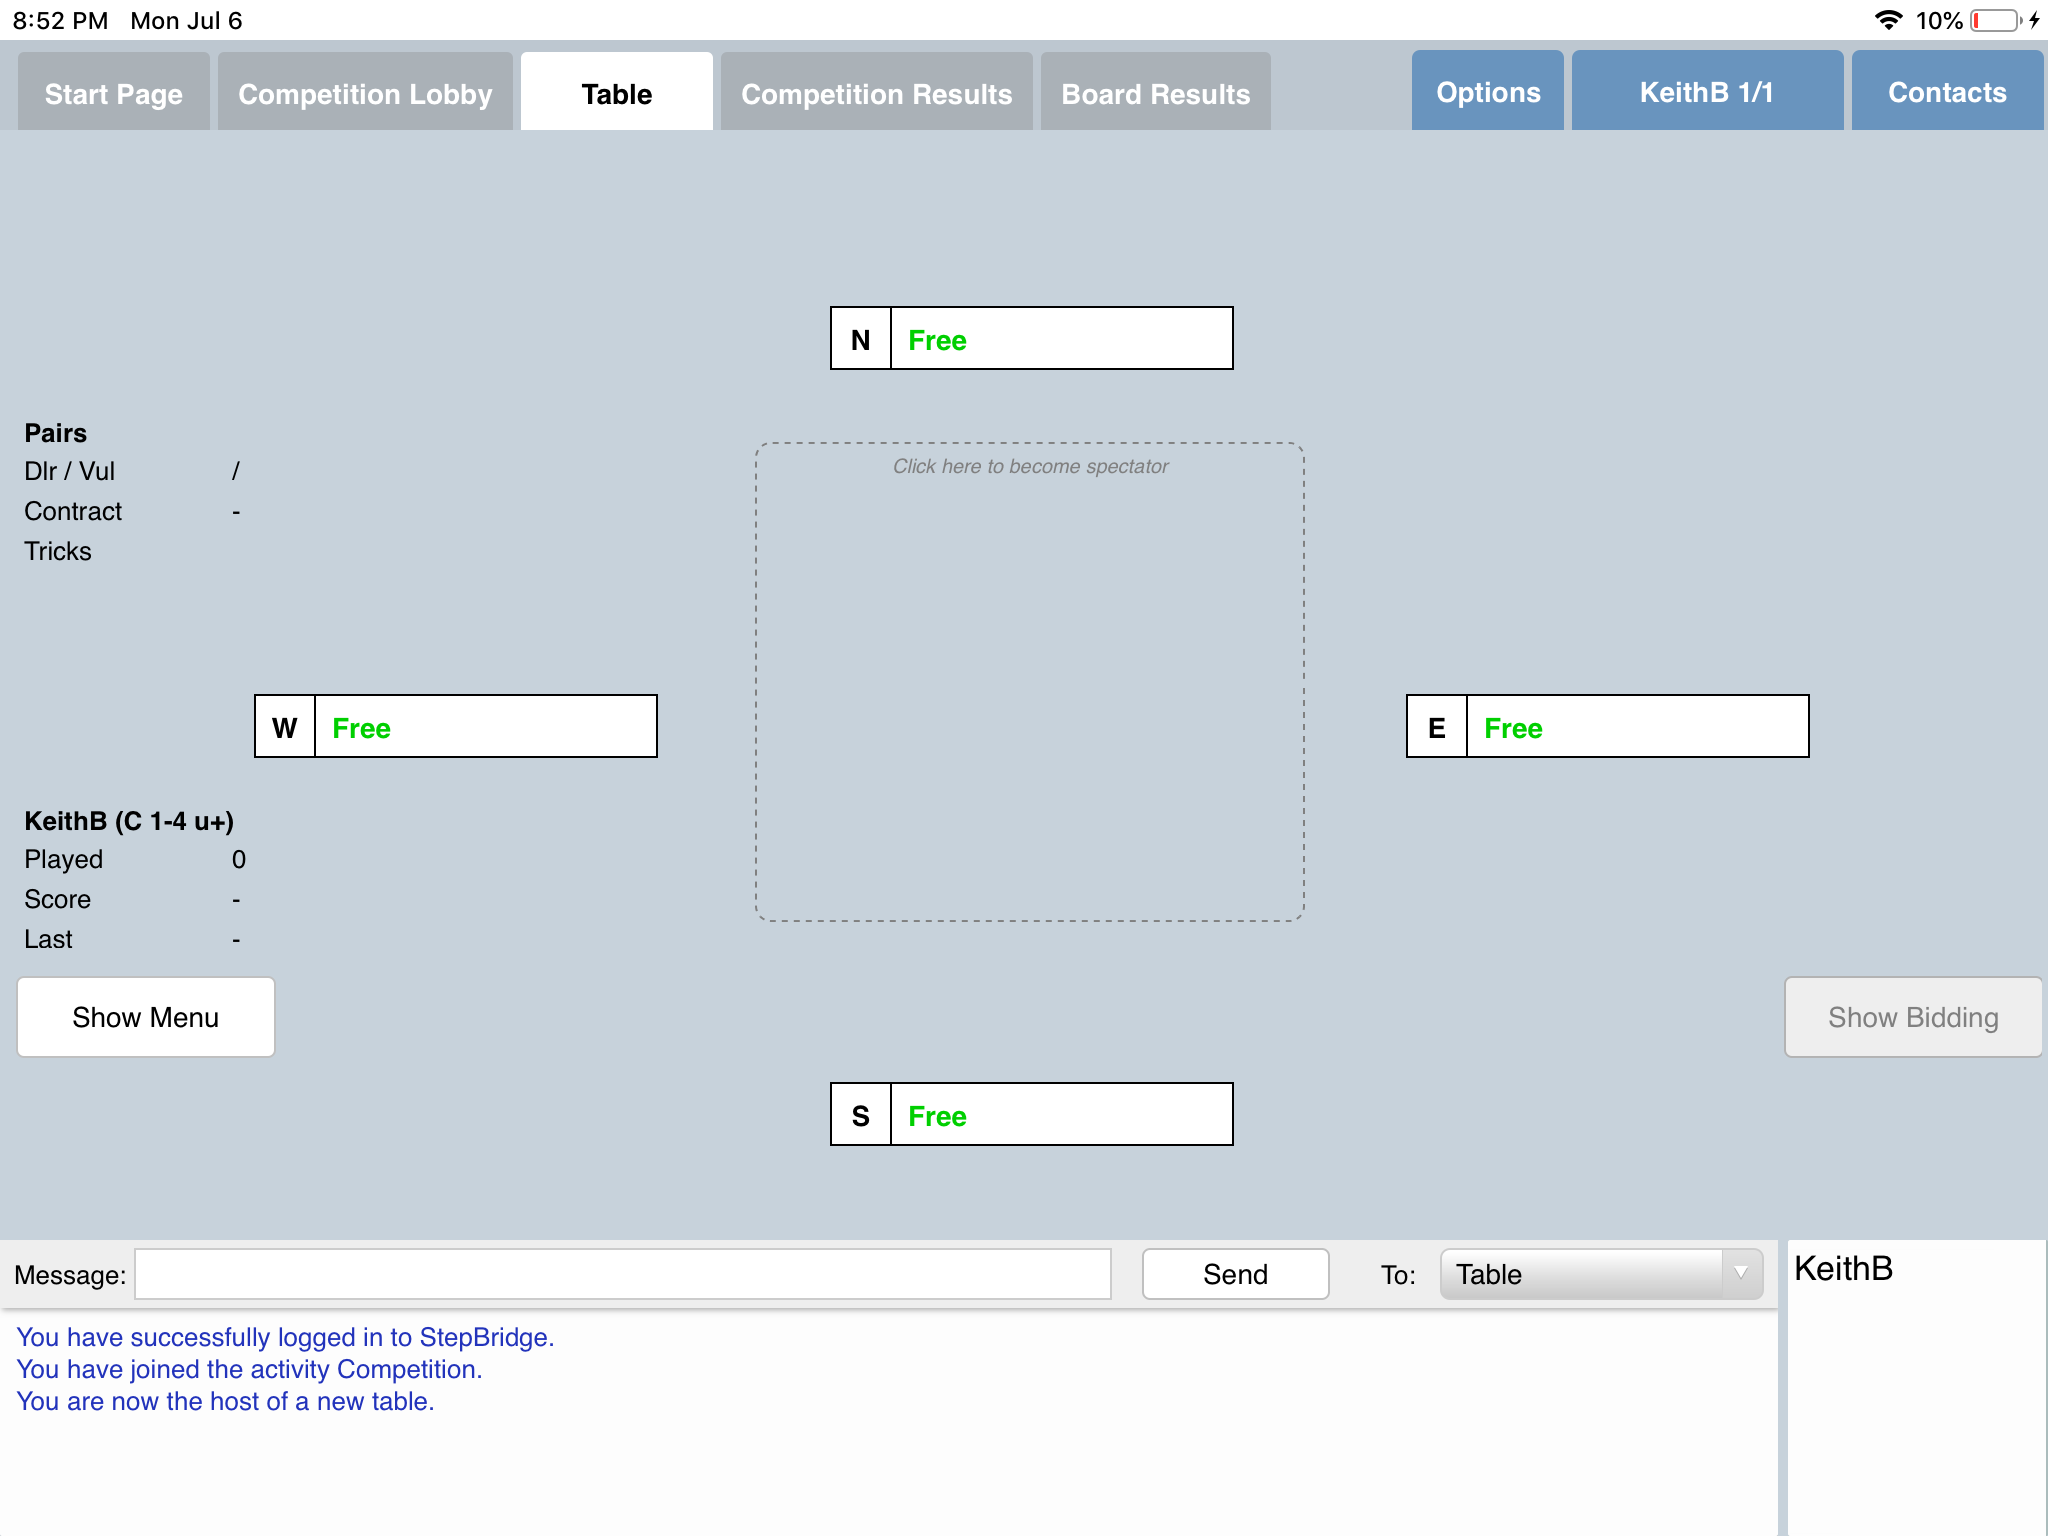Click the dropdown arrow beside Table
This screenshot has width=2048, height=1536.
[1741, 1274]
